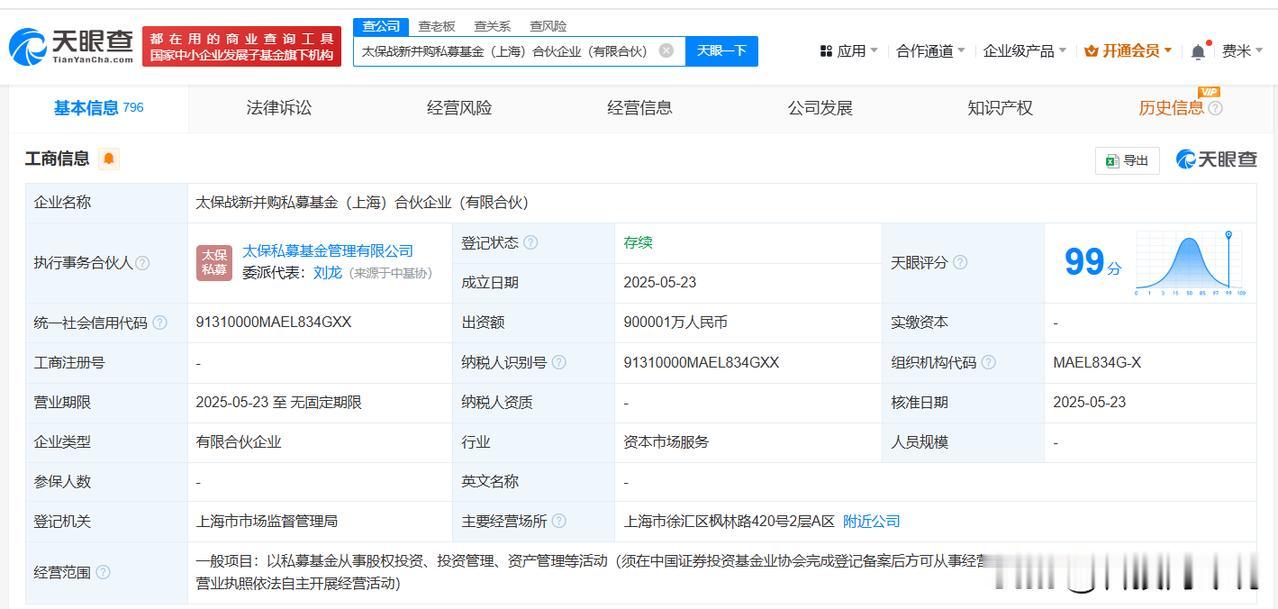
Task: Open the 应用 dropdown menu
Action: point(849,51)
